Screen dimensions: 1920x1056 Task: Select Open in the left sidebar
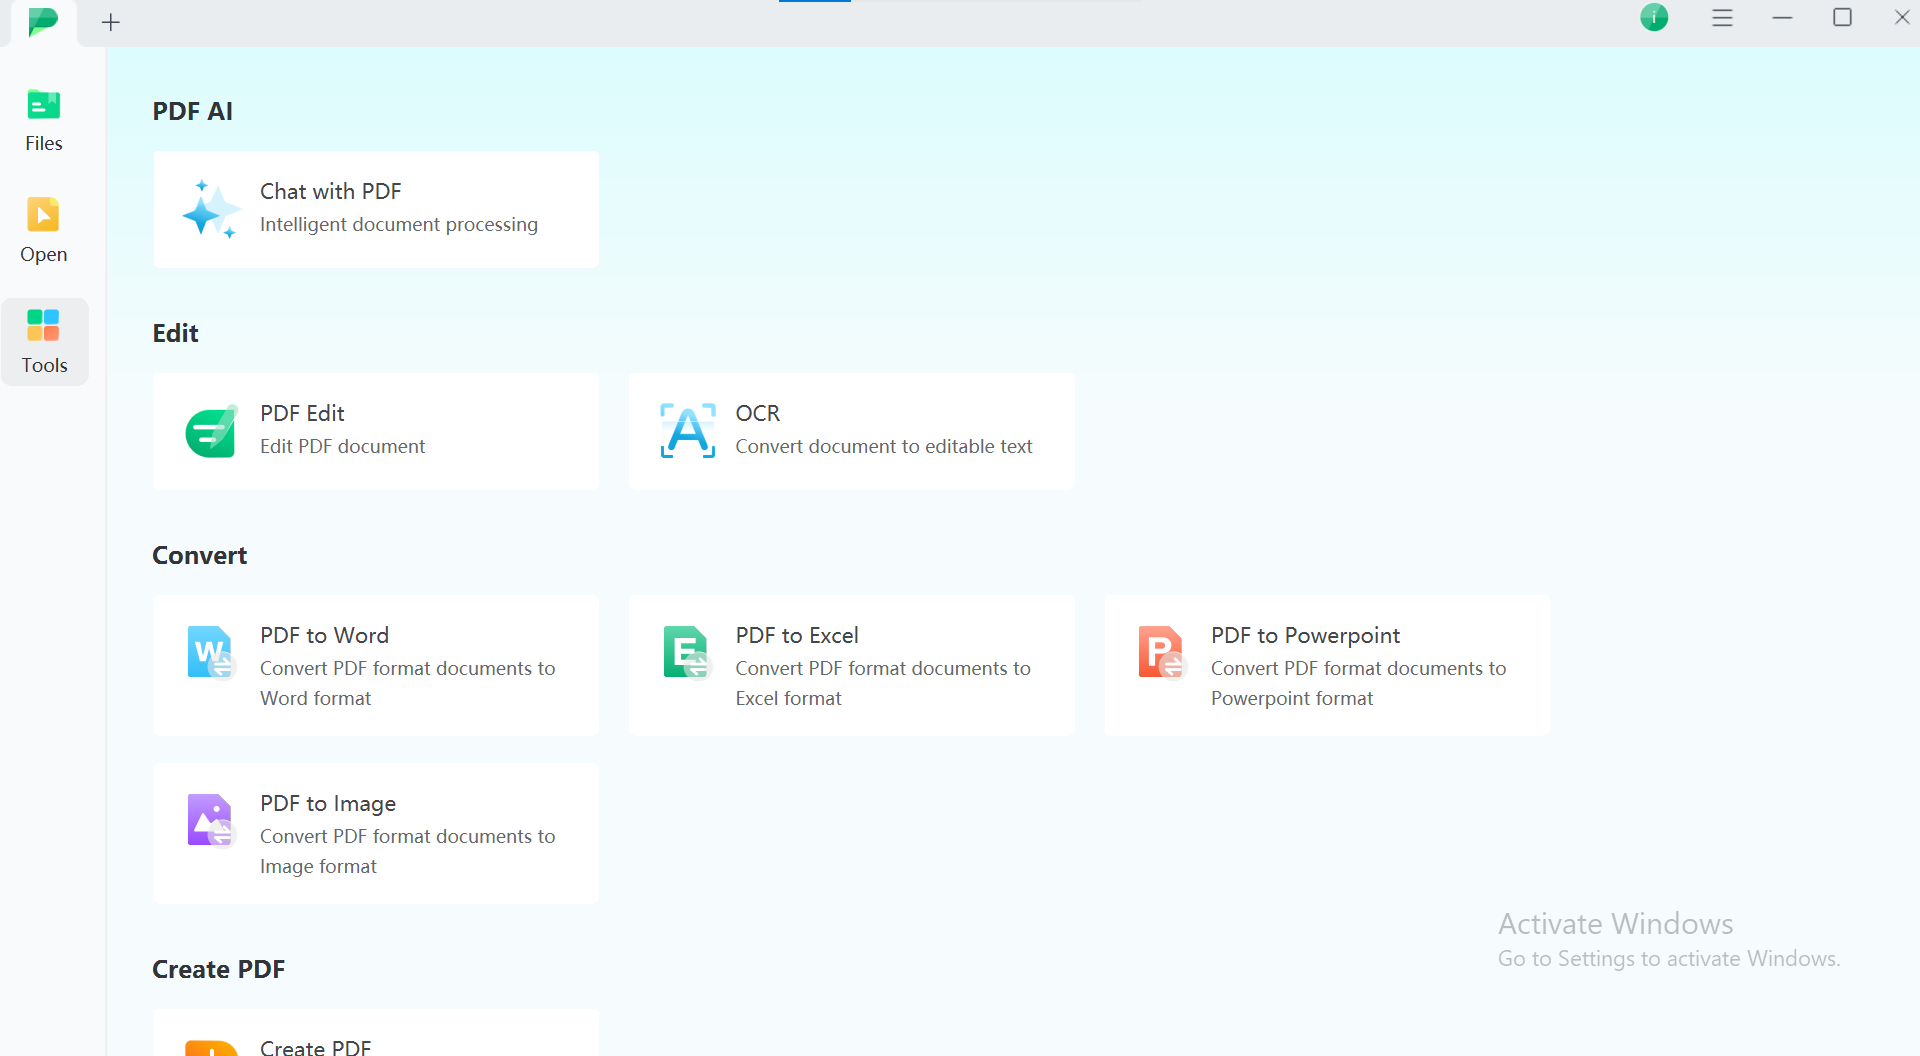(44, 231)
